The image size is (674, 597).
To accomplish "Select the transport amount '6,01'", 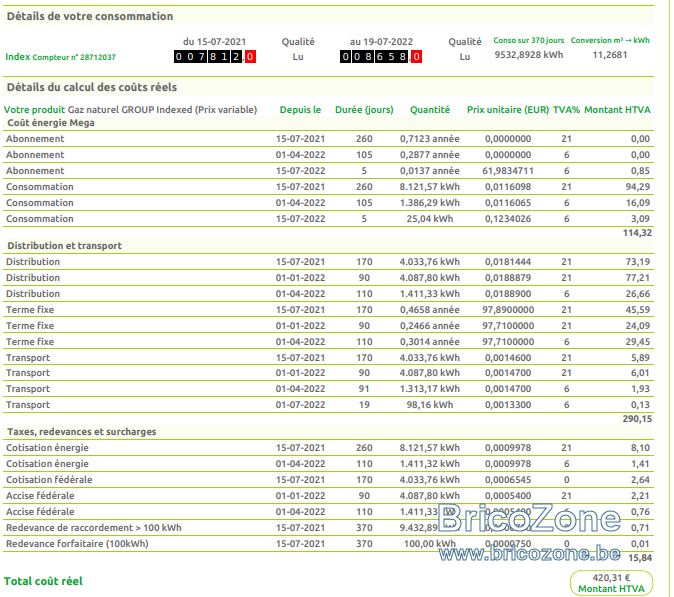I will 640,373.
